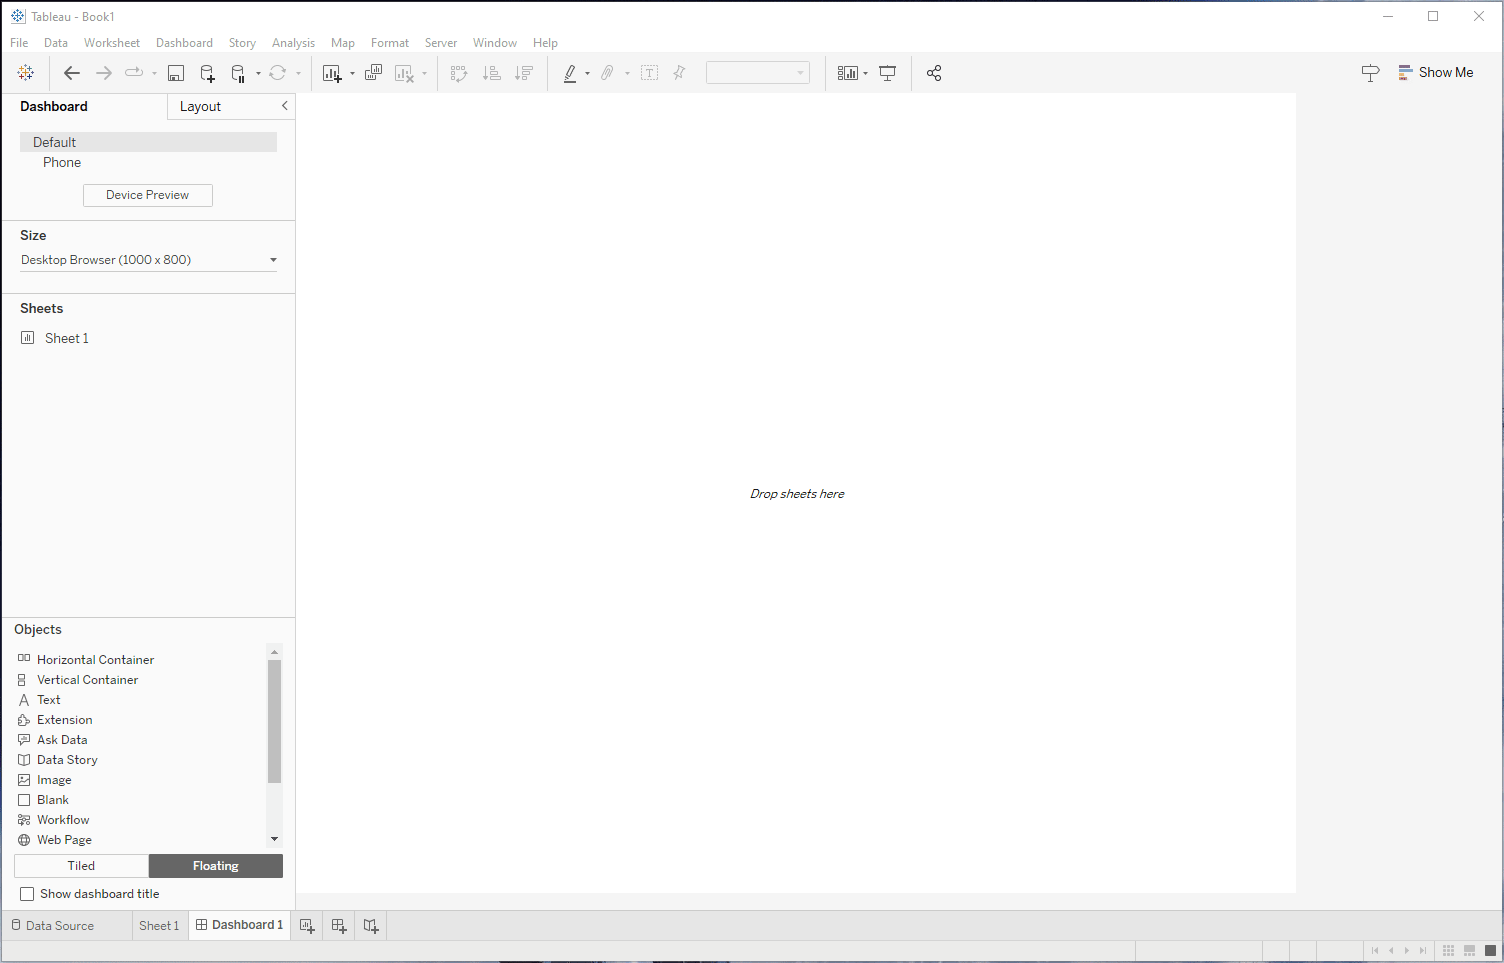
Task: Enable Show dashboard title checkbox
Action: (x=27, y=894)
